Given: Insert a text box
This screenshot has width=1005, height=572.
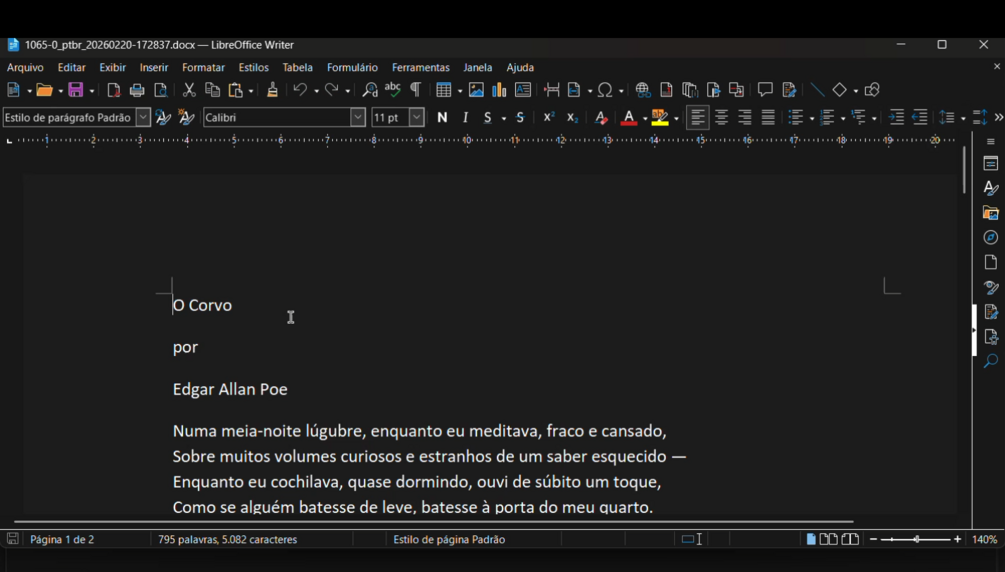Looking at the screenshot, I should click(522, 90).
